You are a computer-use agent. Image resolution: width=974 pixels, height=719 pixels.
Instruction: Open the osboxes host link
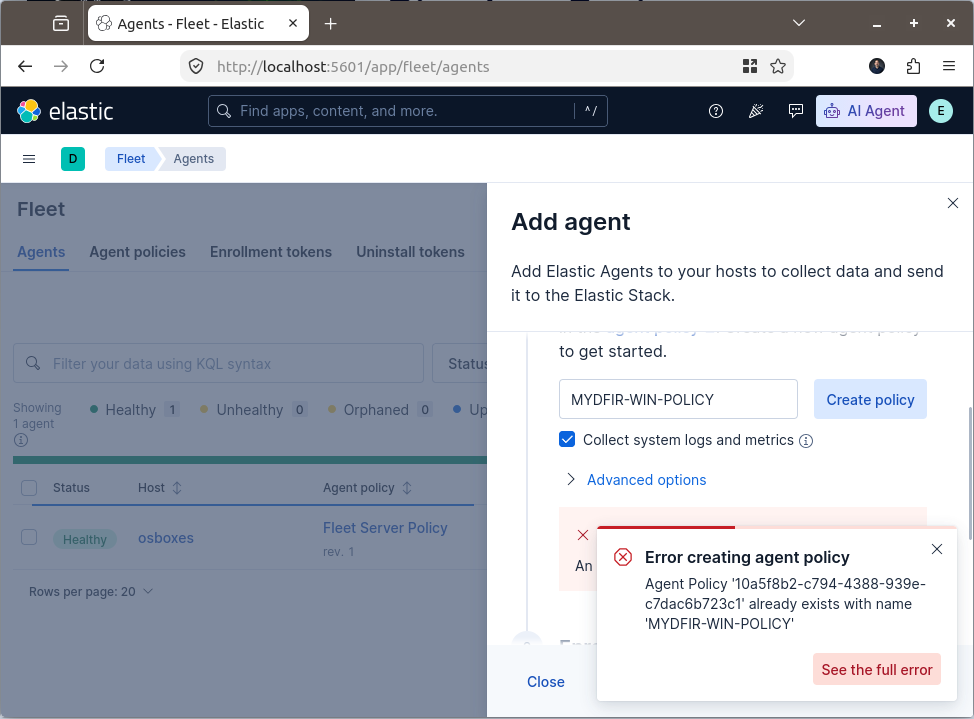(x=166, y=538)
